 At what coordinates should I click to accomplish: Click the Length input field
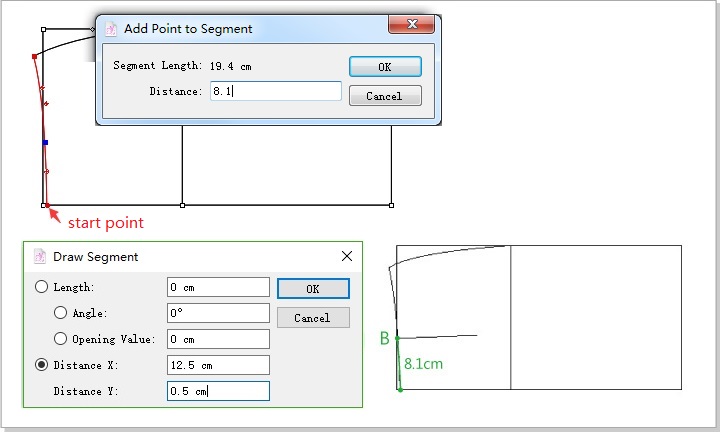point(218,288)
